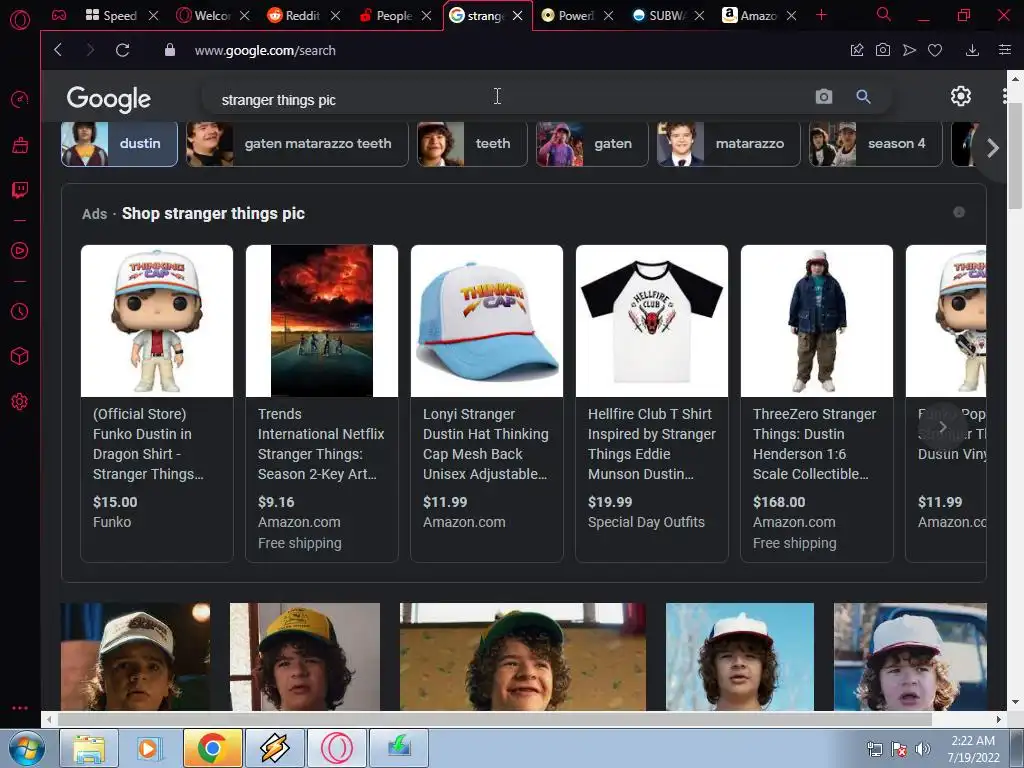Click the volume speaker tray icon
This screenshot has height=768, width=1024.
coord(922,749)
